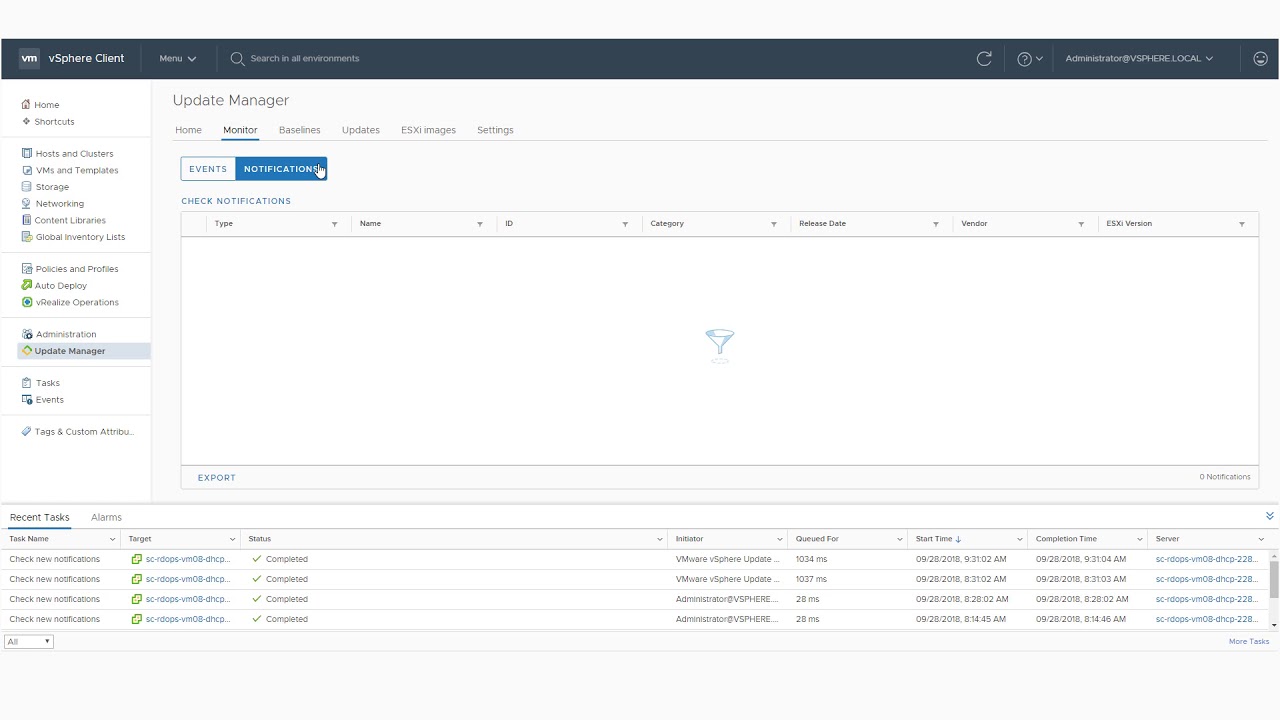
Task: Select the Monitor tab
Action: (240, 130)
